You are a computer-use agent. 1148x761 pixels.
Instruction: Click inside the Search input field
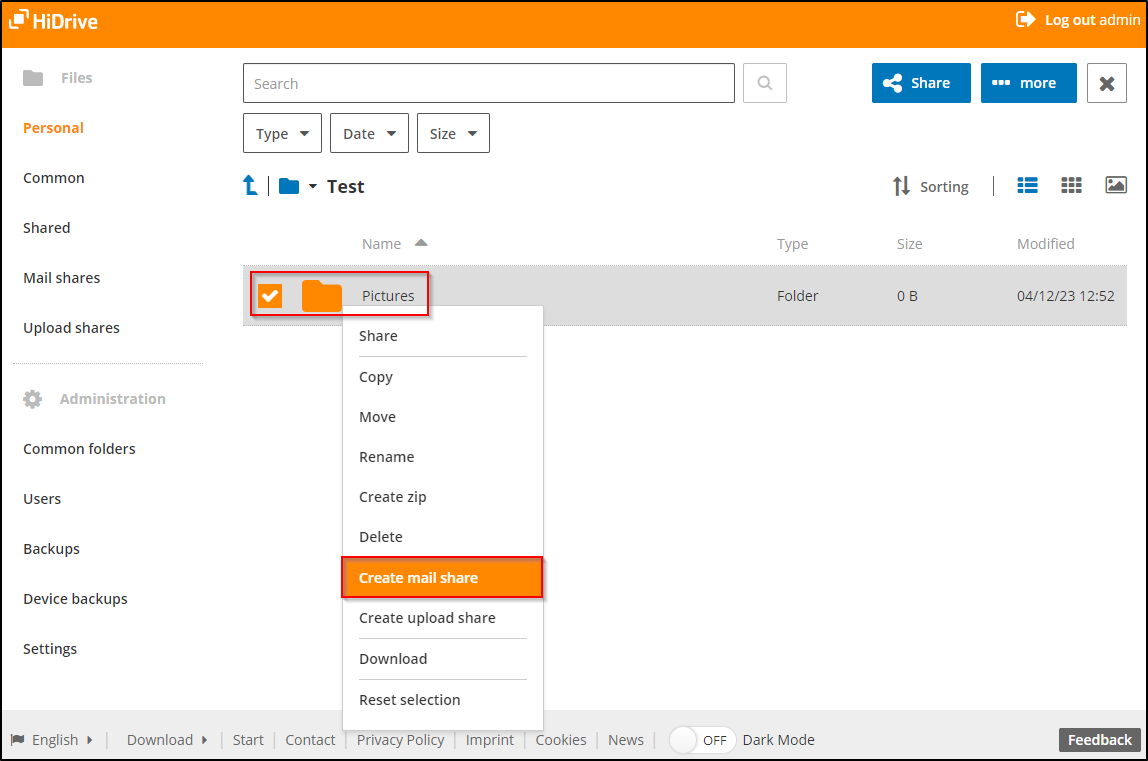[488, 82]
